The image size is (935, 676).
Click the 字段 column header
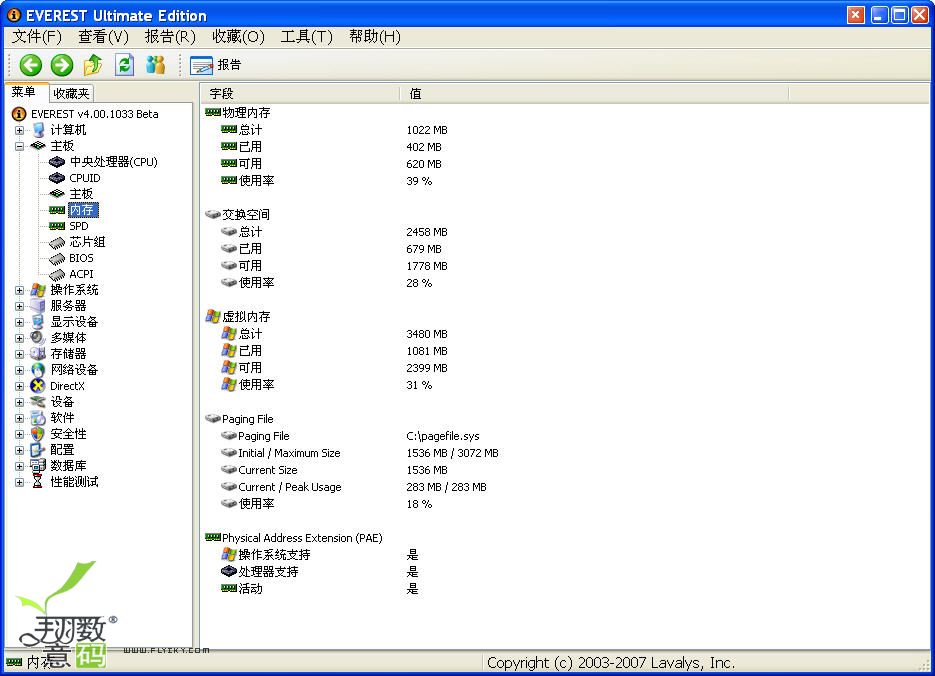(301, 94)
